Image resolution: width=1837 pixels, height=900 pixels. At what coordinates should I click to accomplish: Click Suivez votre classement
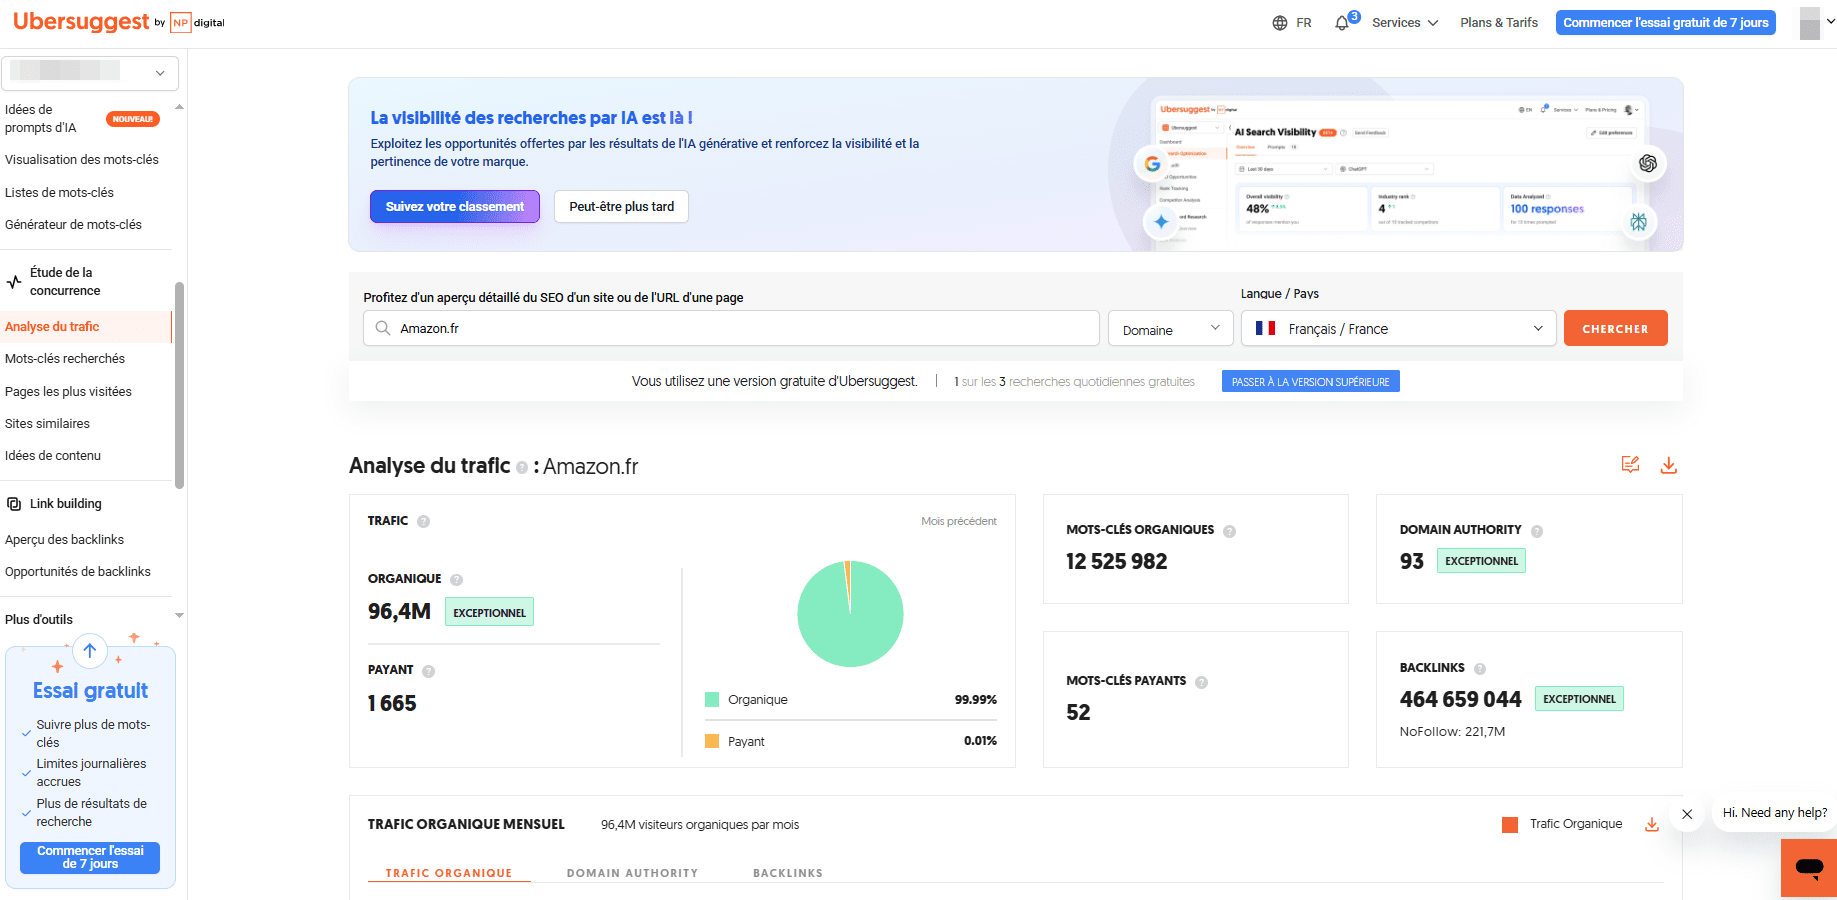[454, 206]
